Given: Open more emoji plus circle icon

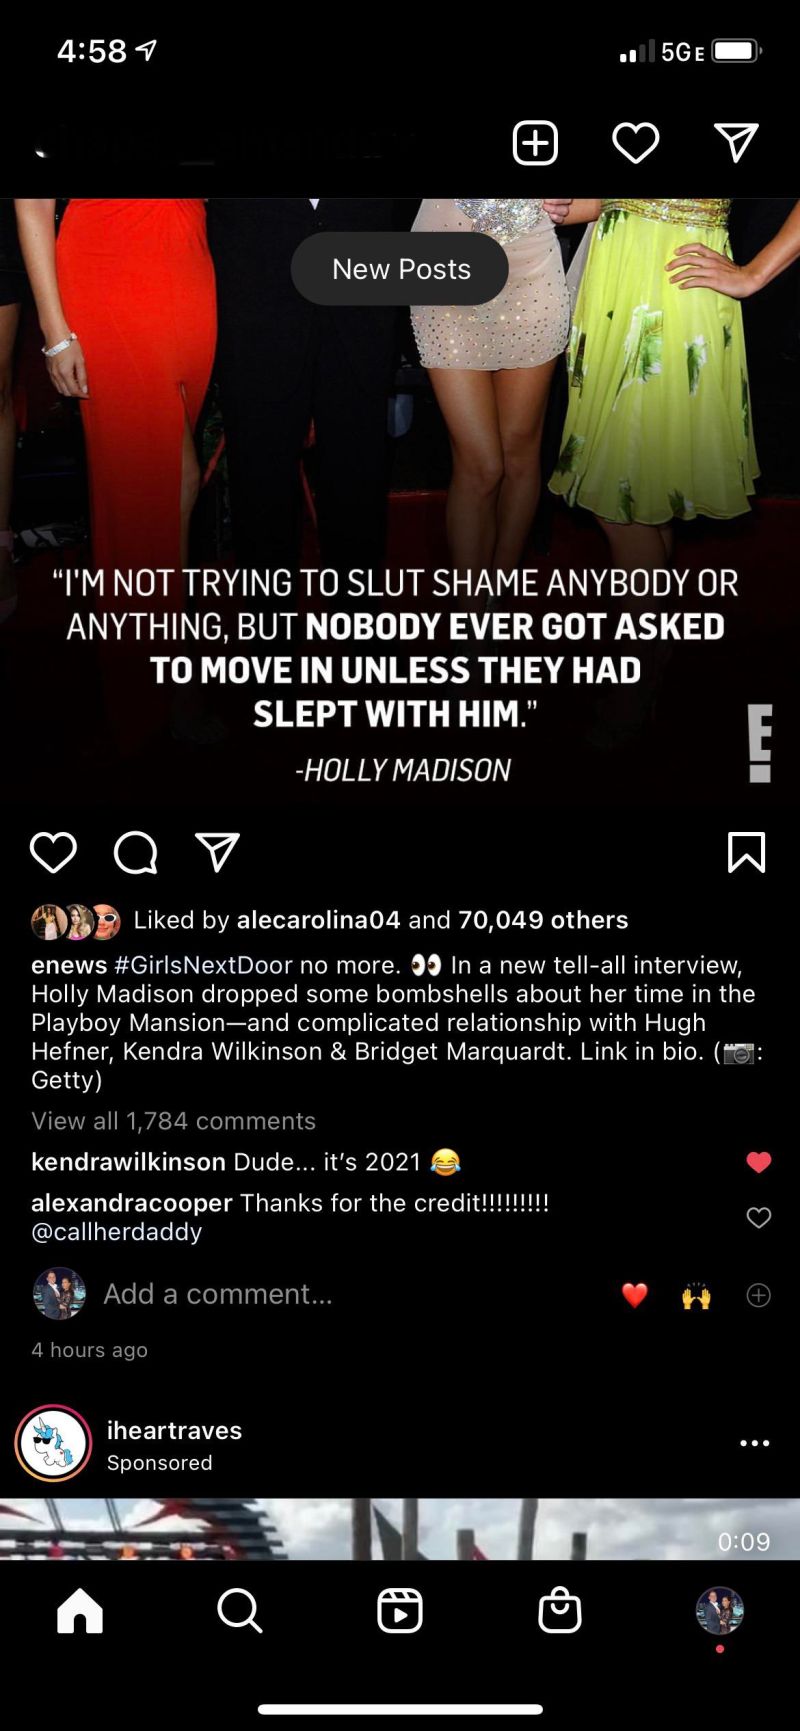Looking at the screenshot, I should click(759, 1295).
